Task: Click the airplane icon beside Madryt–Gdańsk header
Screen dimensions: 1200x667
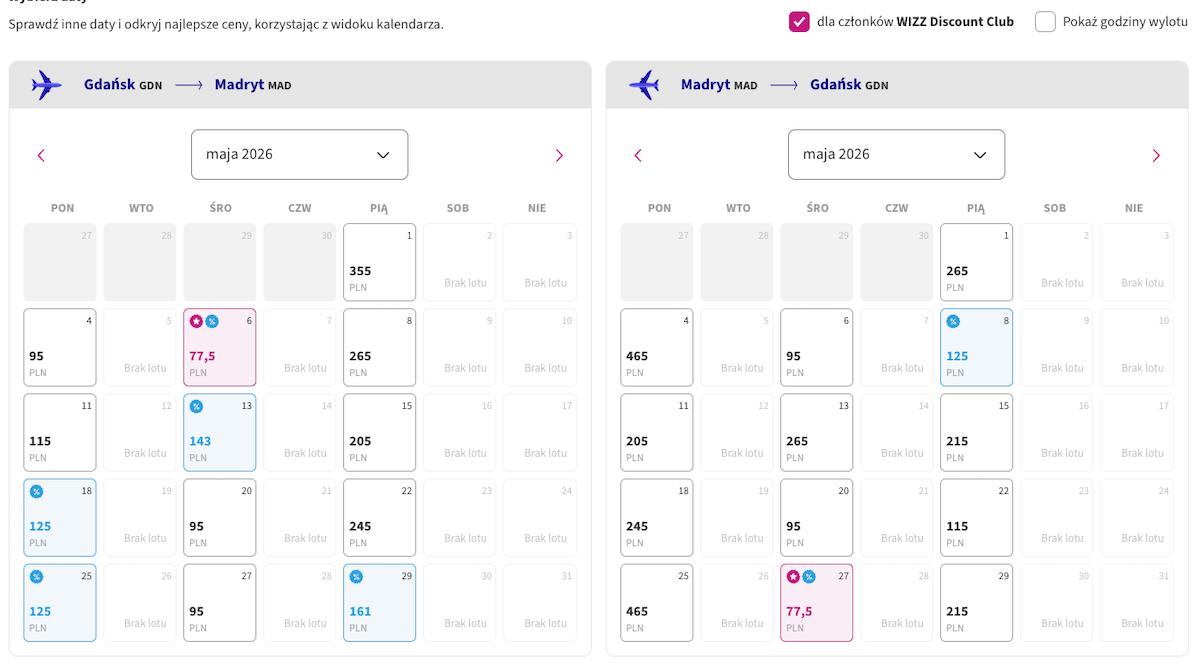Action: pos(644,85)
